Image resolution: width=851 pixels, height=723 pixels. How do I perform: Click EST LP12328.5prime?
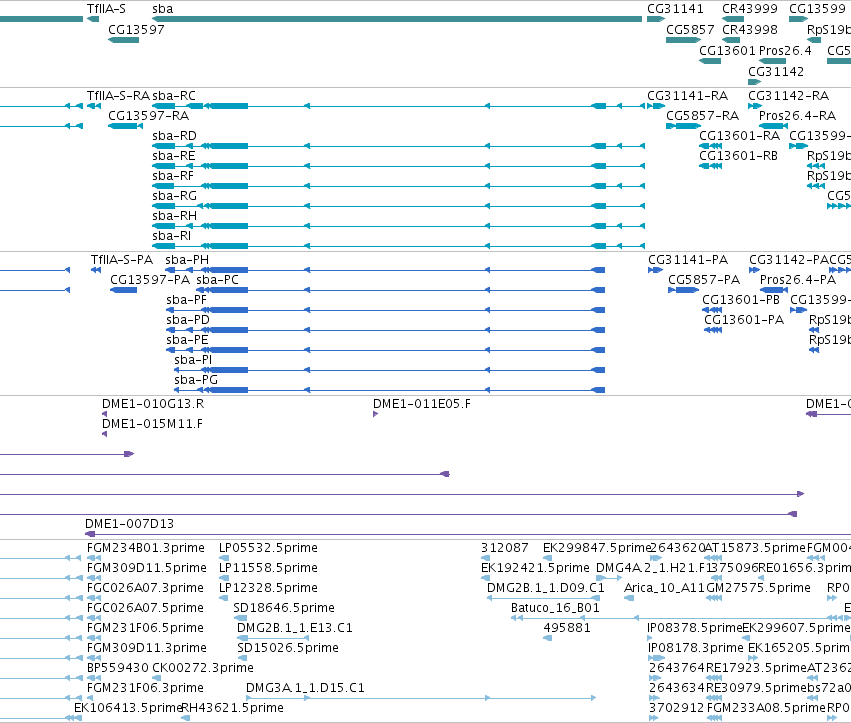click(x=268, y=588)
